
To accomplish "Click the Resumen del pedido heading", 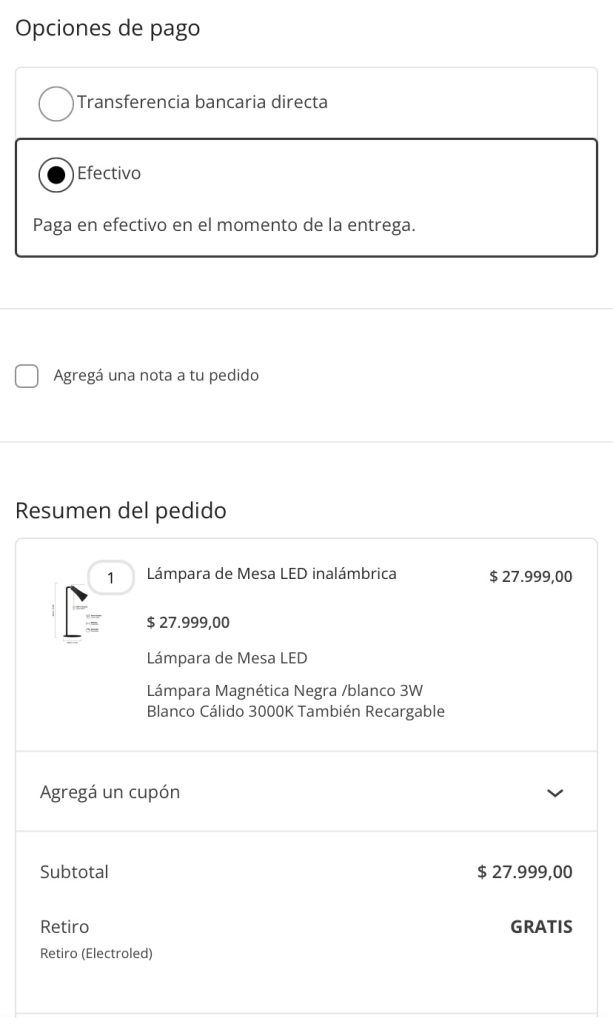I will pos(121,511).
